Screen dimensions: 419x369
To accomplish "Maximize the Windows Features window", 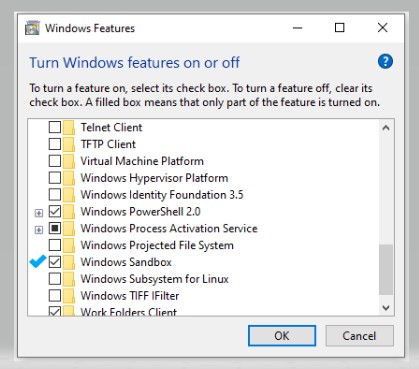I will point(339,28).
